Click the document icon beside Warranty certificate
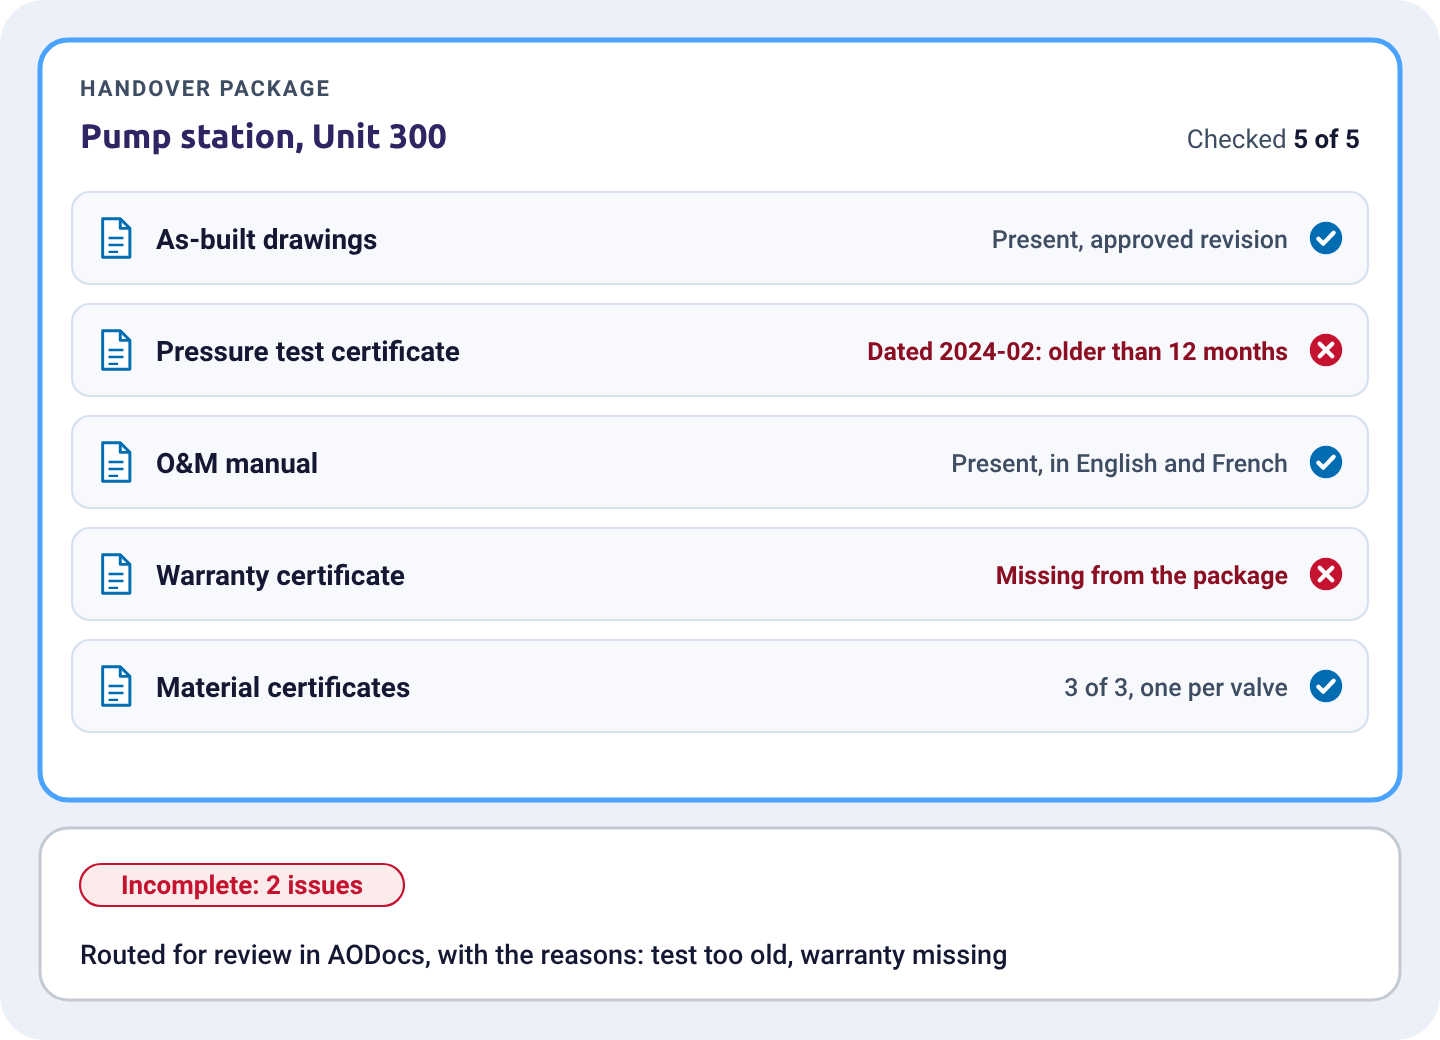This screenshot has height=1040, width=1440. 116,574
